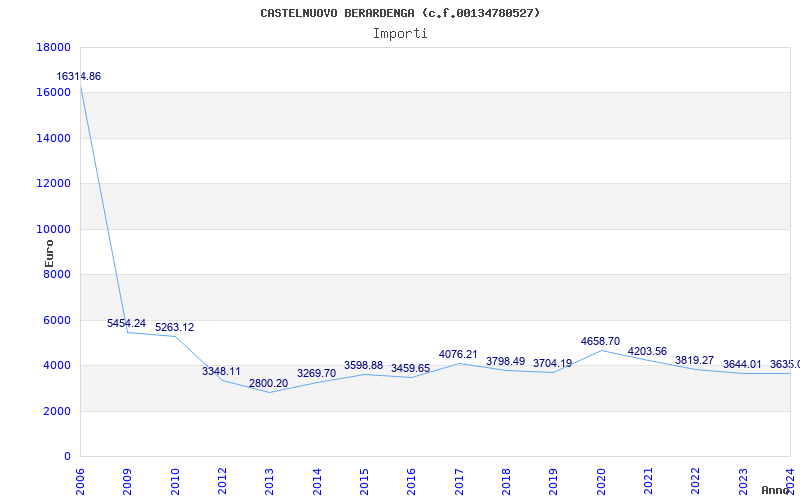The width and height of the screenshot is (800, 500).
Task: Click the 2020 x-axis year label
Action: pos(601,482)
